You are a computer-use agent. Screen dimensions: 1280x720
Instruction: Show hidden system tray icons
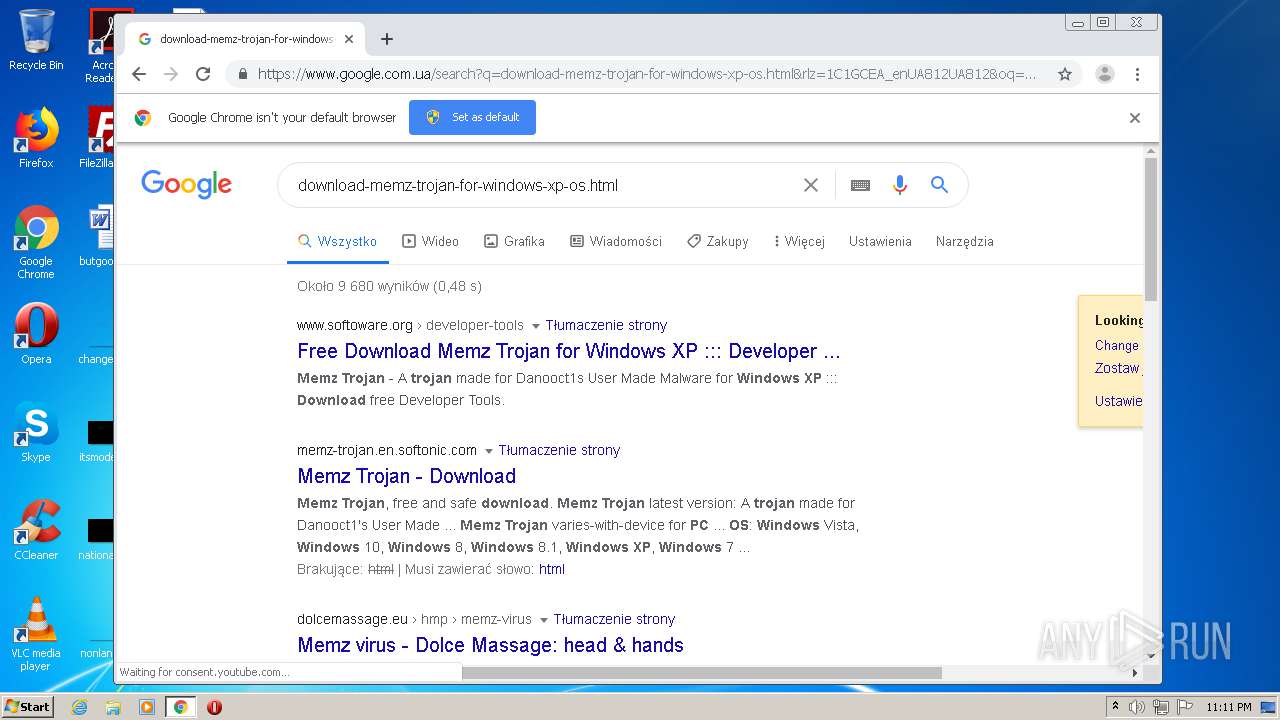click(x=1115, y=707)
